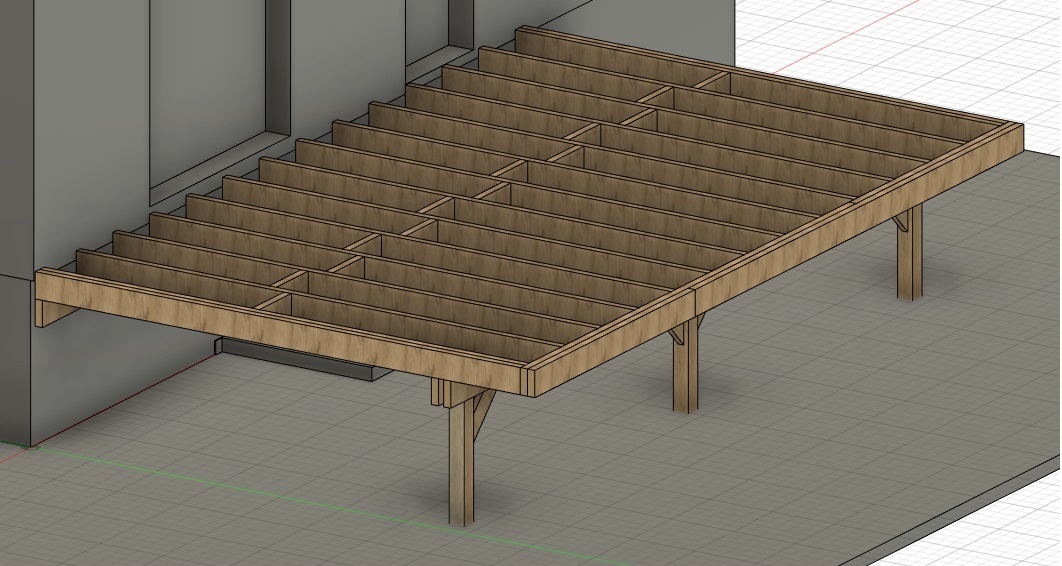The height and width of the screenshot is (566, 1062).
Task: Select the middle support post under the deck beam
Action: click(685, 366)
